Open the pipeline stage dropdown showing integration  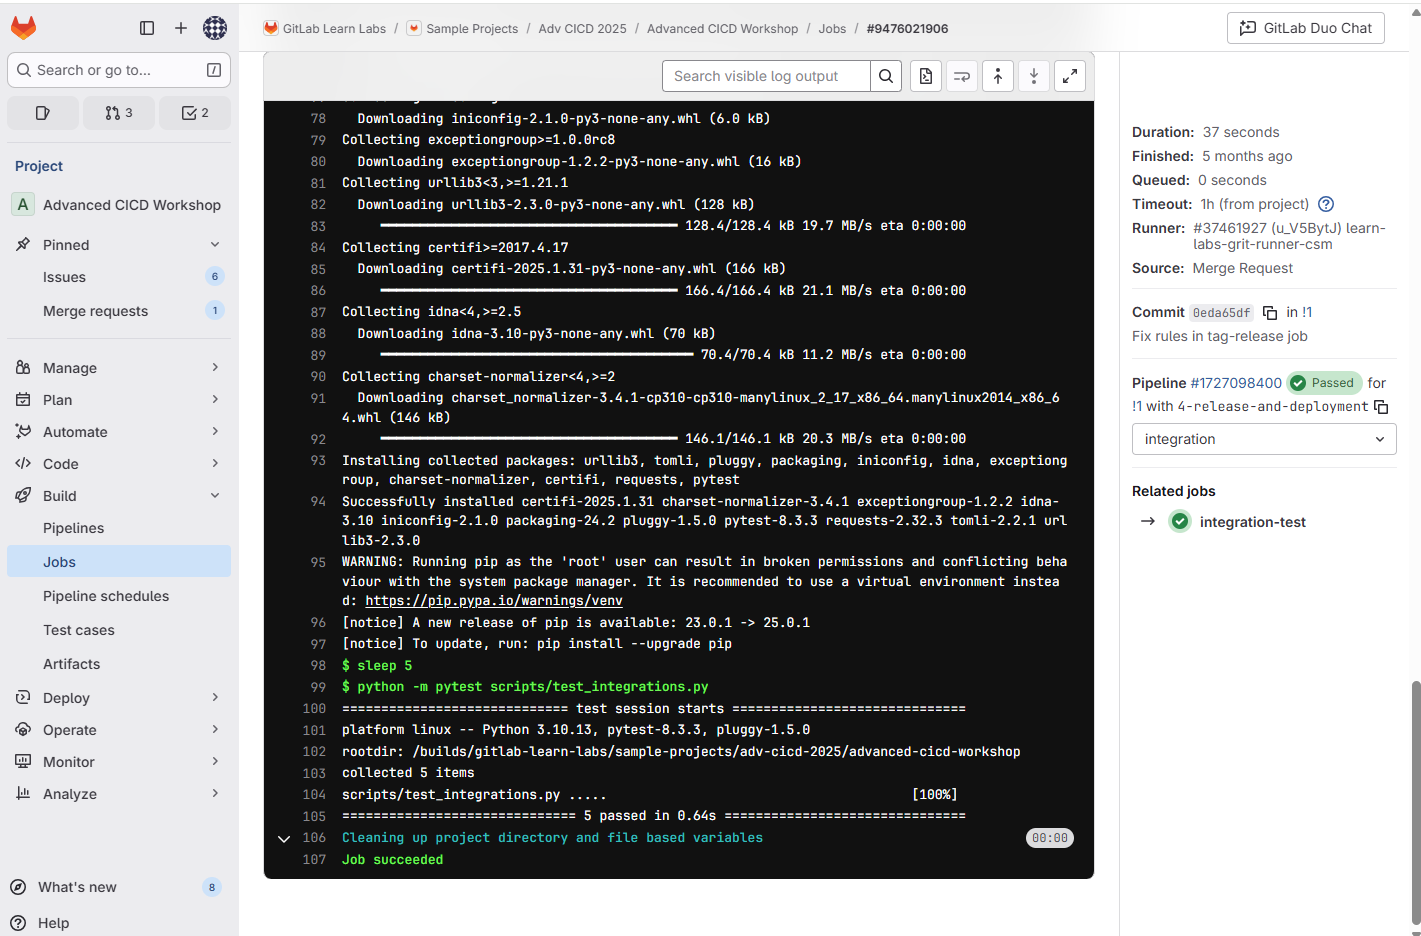point(1263,438)
